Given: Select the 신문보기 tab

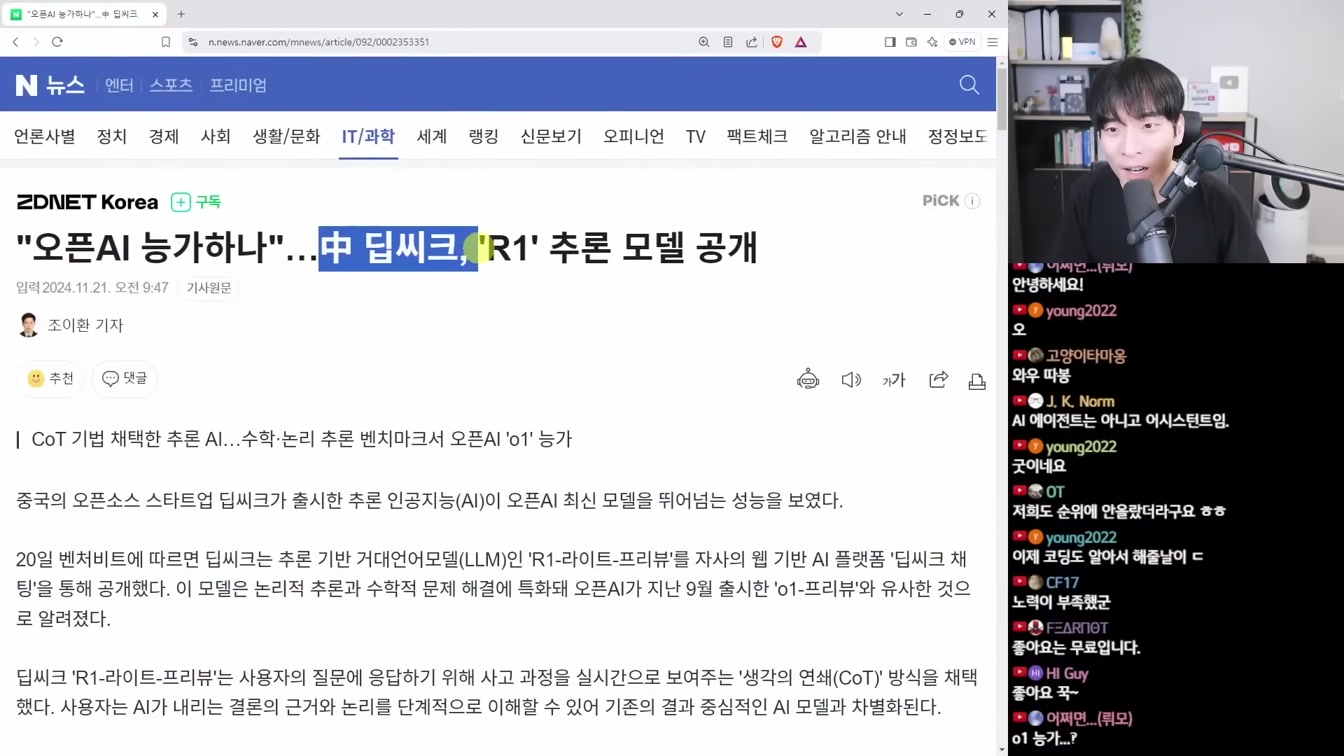Looking at the screenshot, I should 551,136.
